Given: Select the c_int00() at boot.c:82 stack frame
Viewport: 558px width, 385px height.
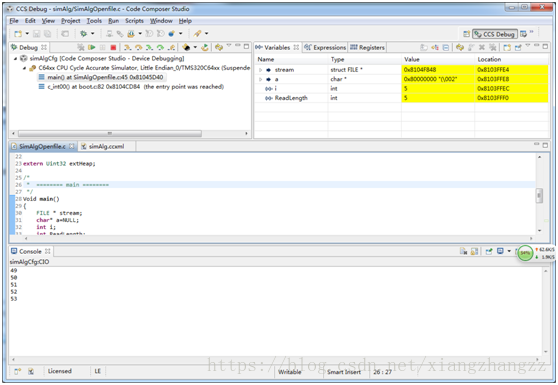Looking at the screenshot, I should coord(131,86).
